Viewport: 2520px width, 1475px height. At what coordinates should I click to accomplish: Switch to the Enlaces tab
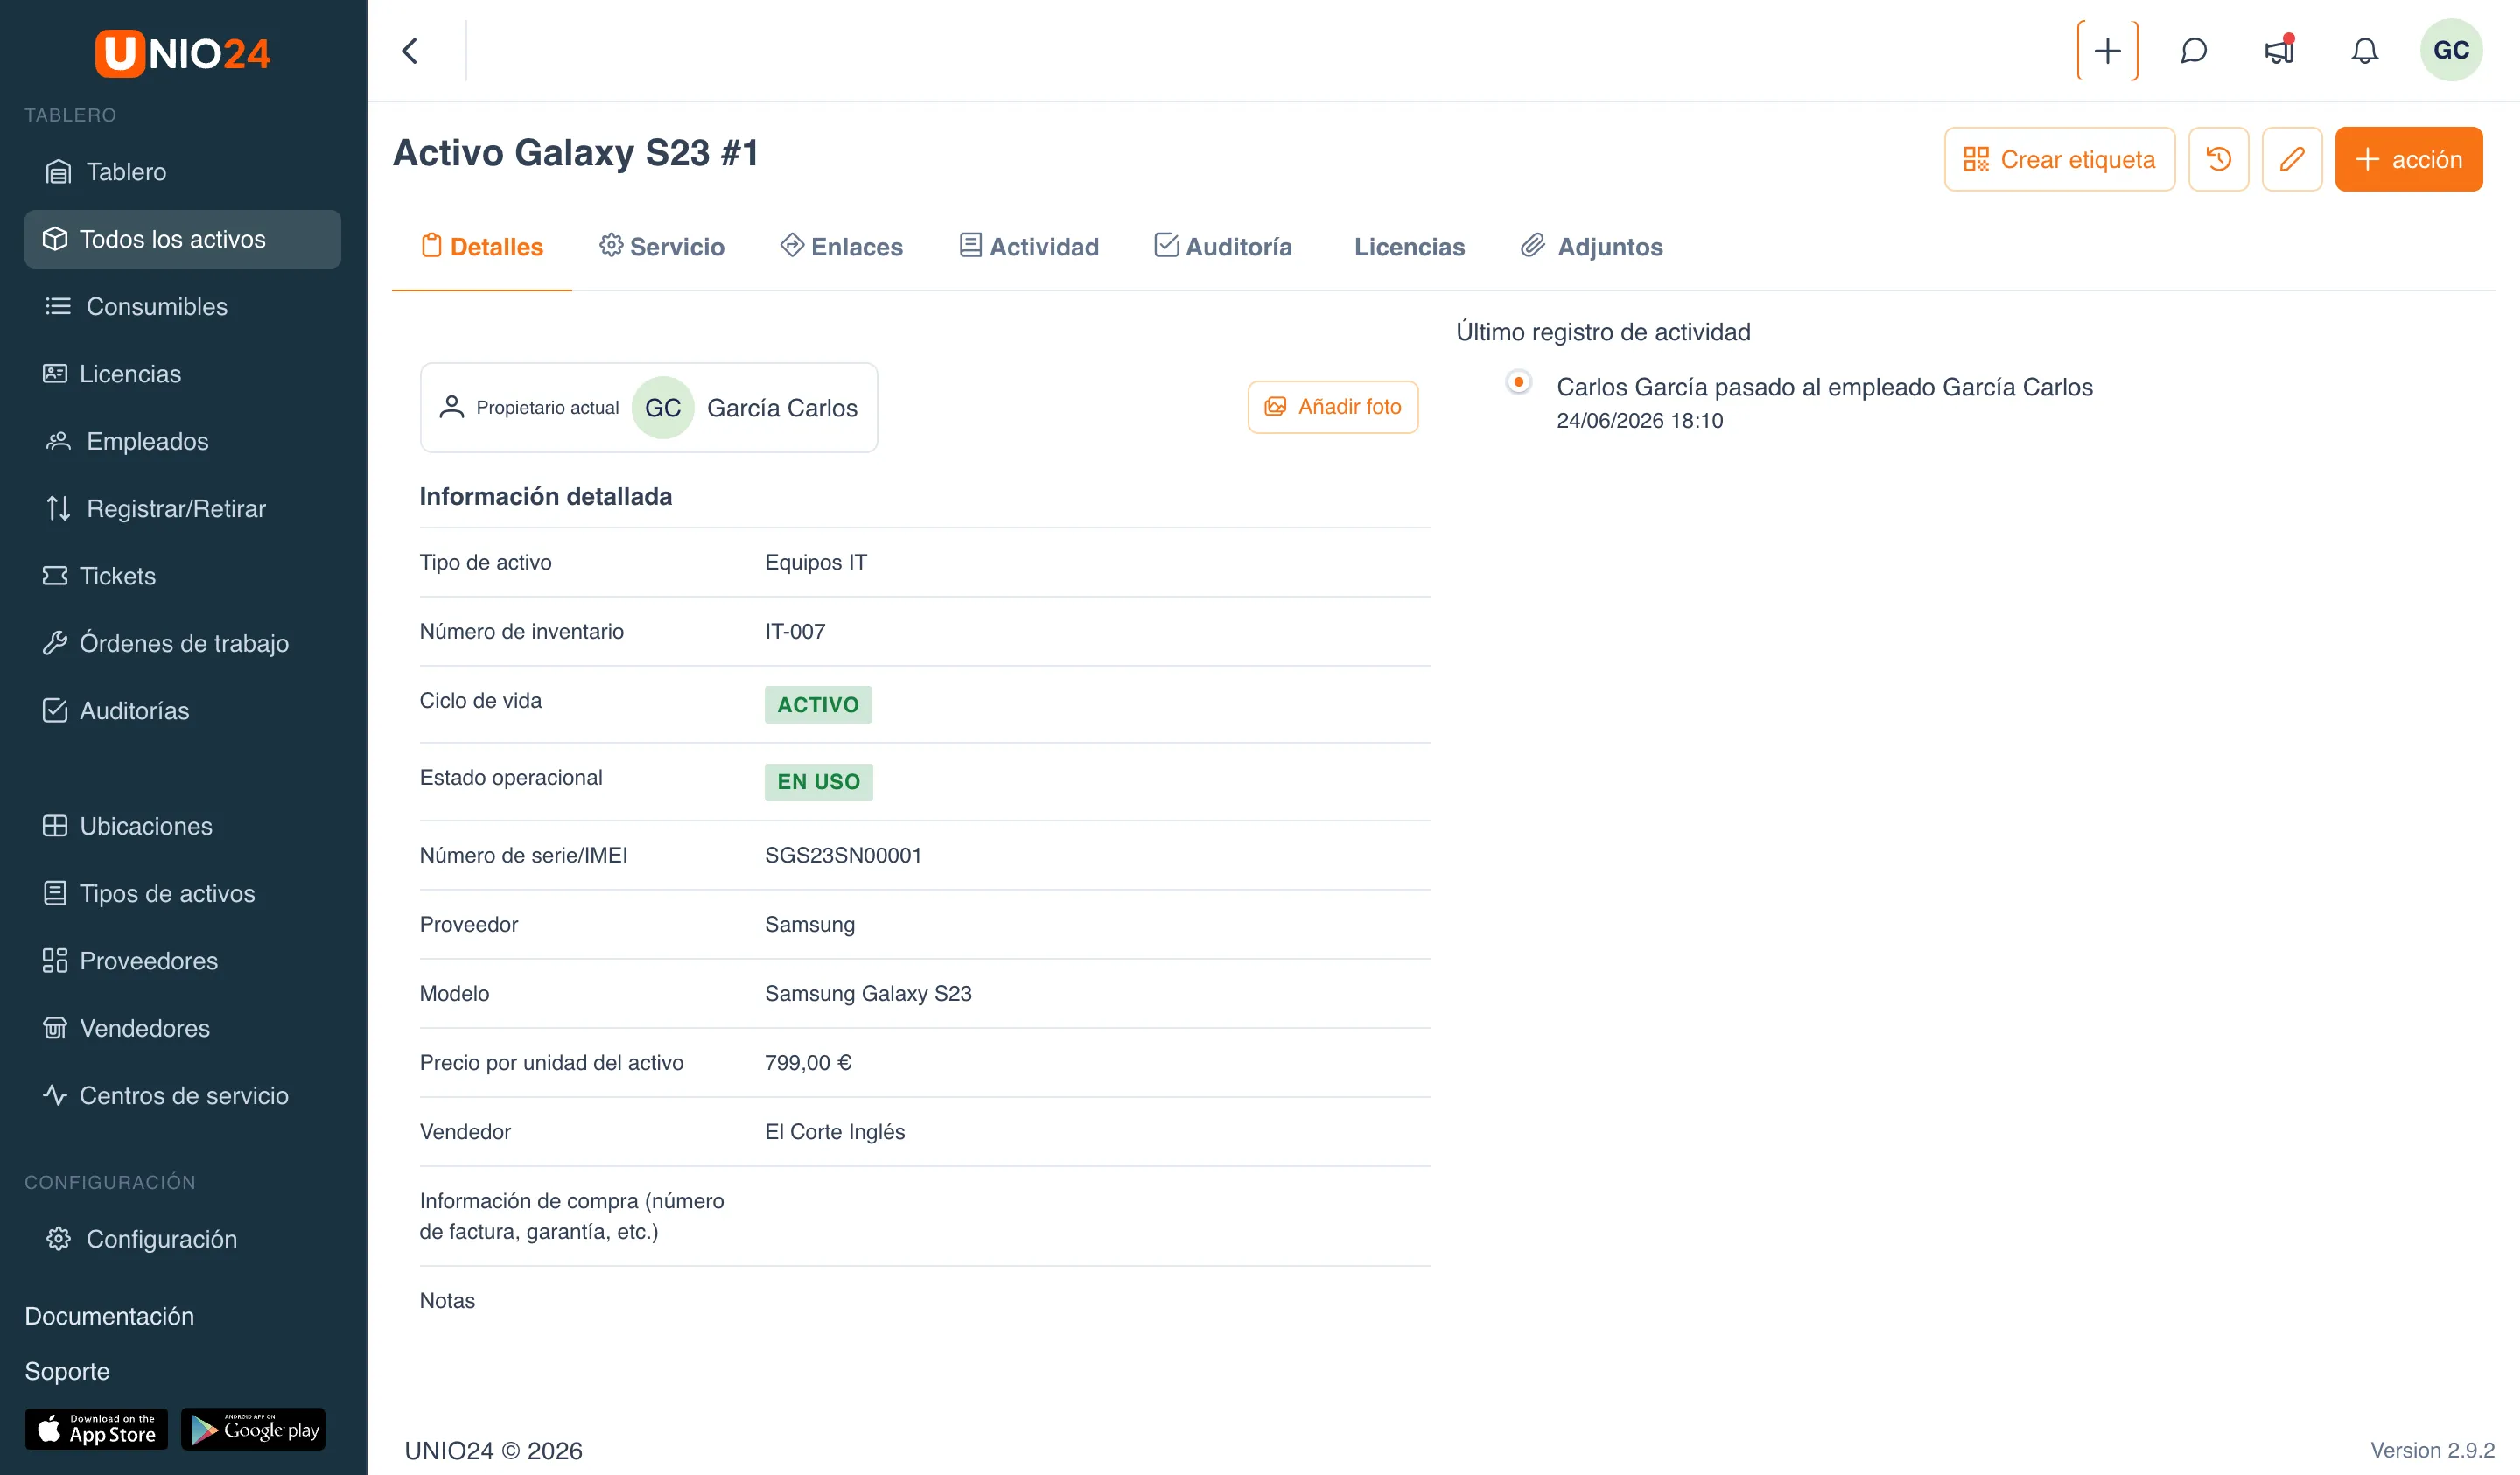[842, 246]
